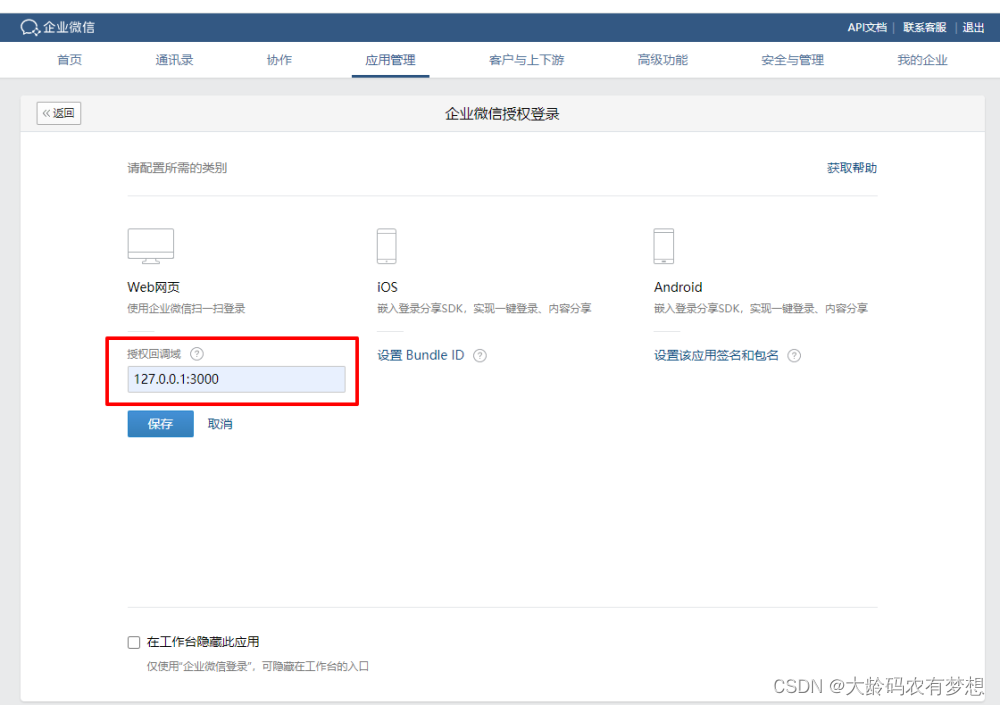Click the iOS heading text
Viewport: 1000px width, 705px height.
click(x=387, y=287)
